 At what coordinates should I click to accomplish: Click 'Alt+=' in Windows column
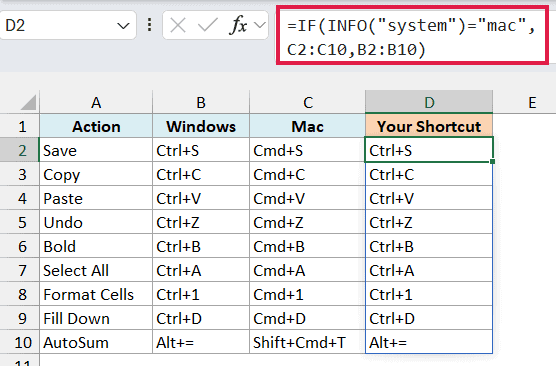click(201, 342)
